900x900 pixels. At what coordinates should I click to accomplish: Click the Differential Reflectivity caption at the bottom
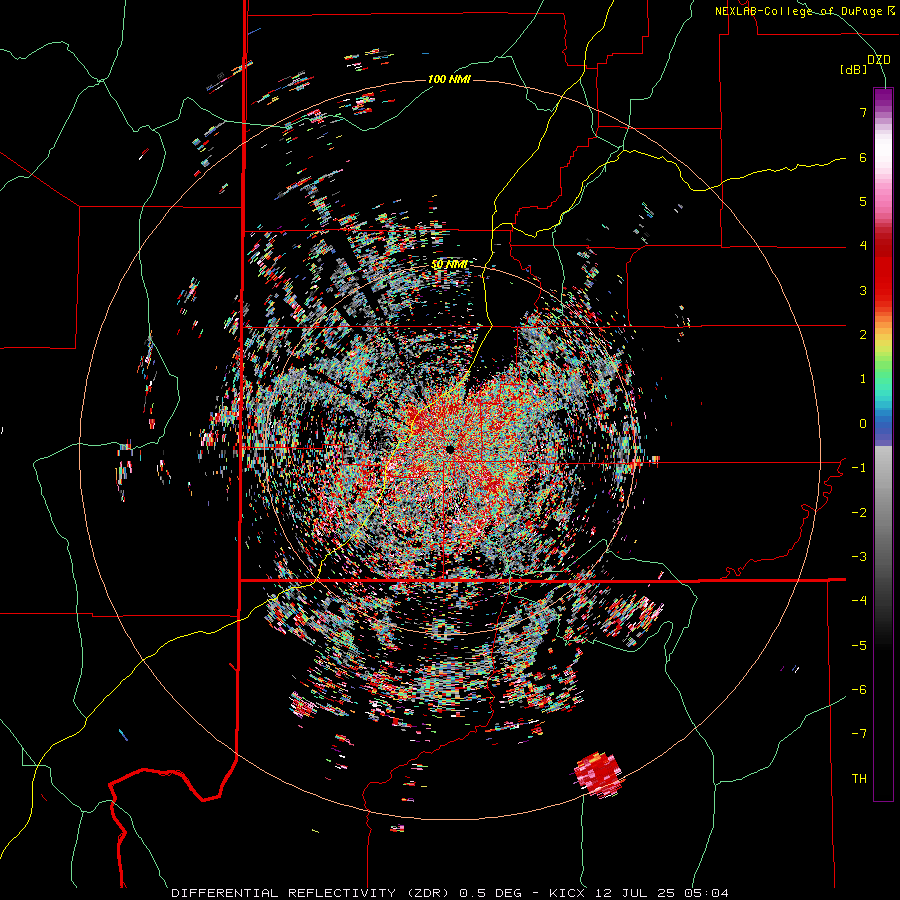(x=449, y=893)
